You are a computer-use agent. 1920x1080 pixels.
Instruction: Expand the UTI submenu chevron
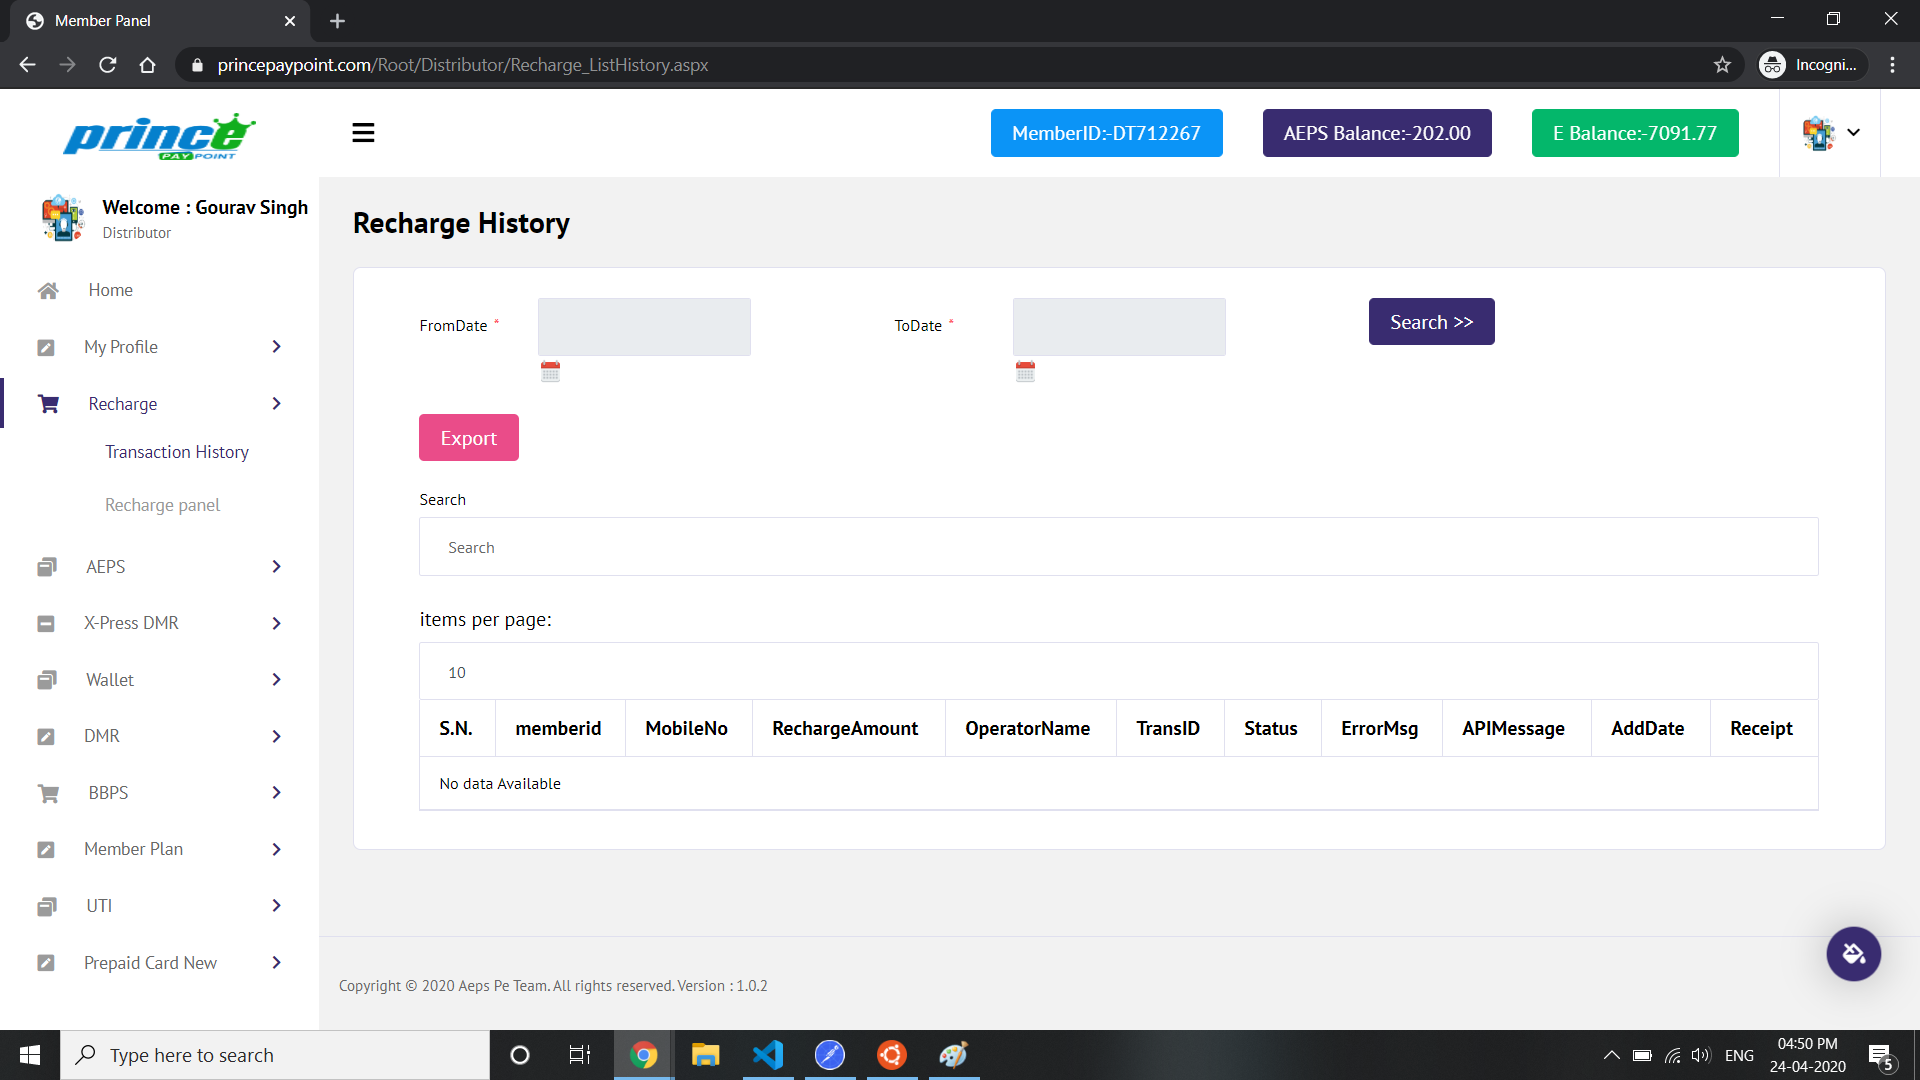tap(277, 906)
